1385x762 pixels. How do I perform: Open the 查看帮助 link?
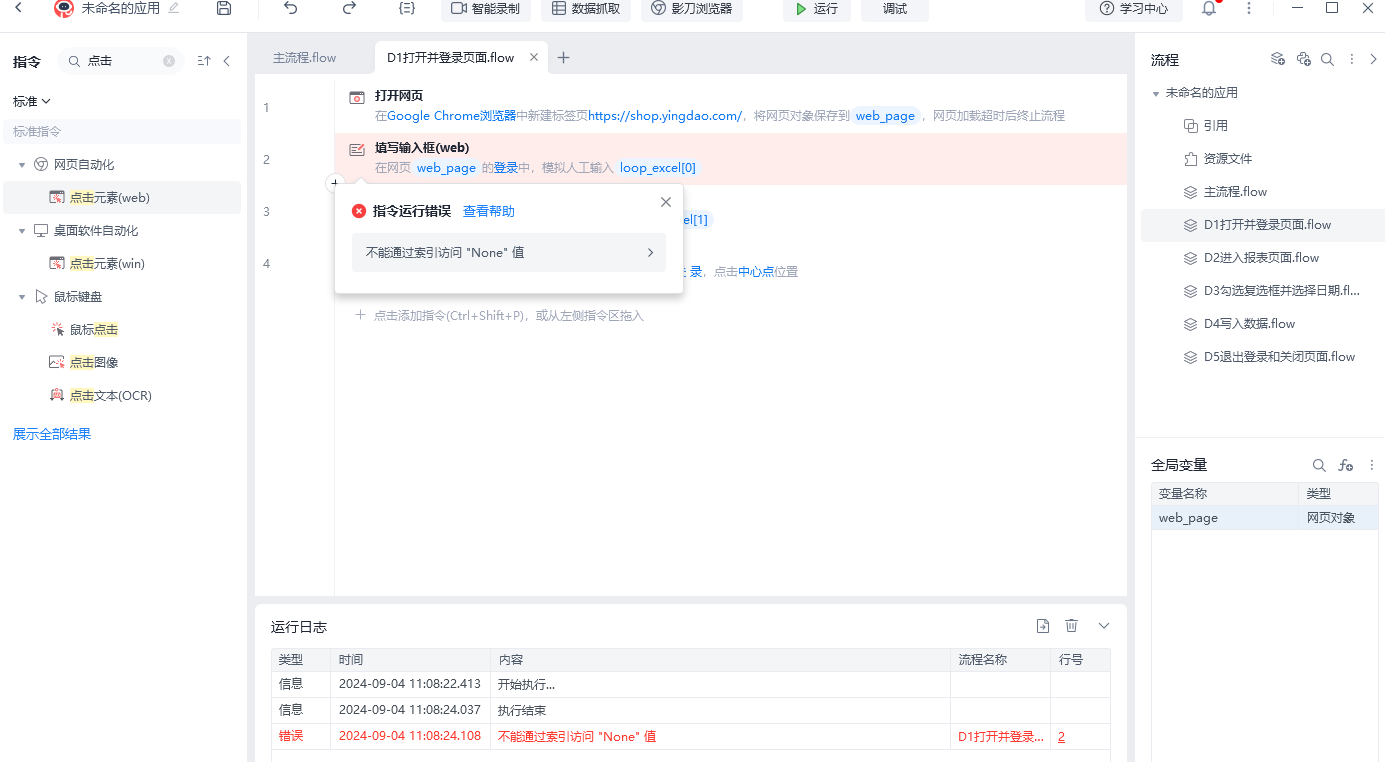pyautogui.click(x=489, y=211)
